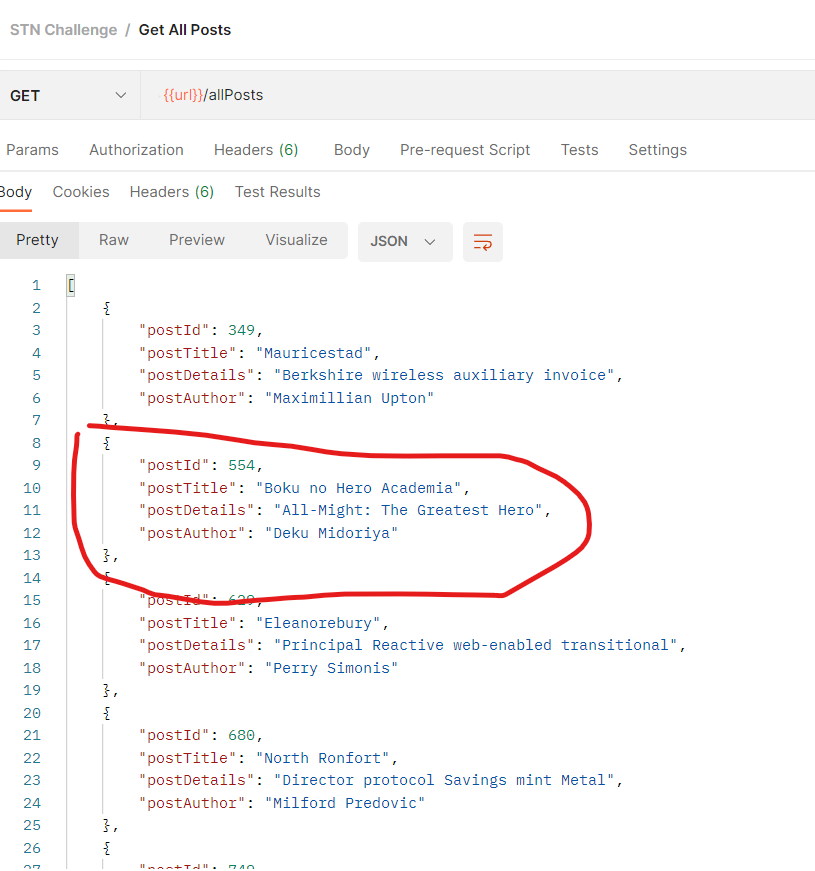Open the Settings tab
Screen dimensions: 815x871
click(658, 150)
